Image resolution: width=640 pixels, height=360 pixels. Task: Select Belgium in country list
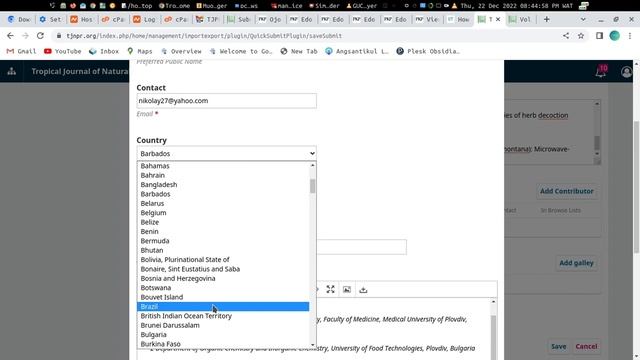[x=223, y=213]
